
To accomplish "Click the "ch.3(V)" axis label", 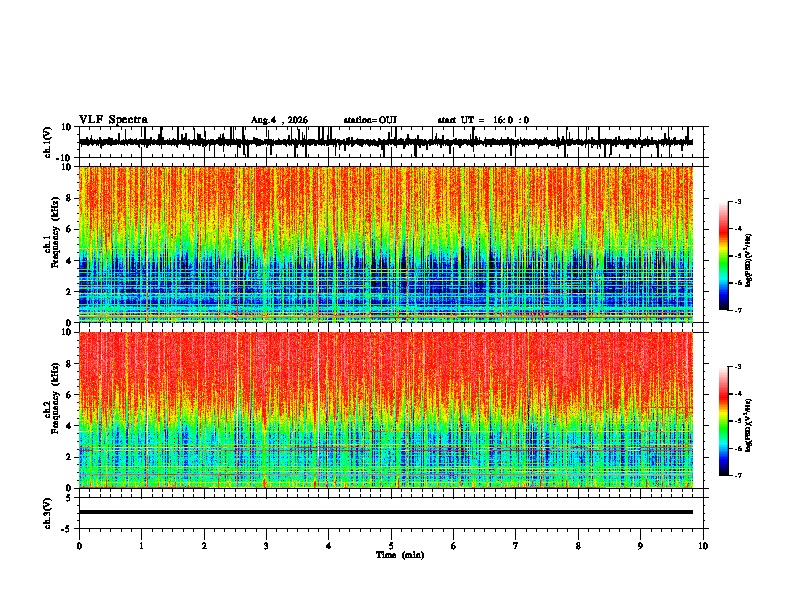I will tap(48, 514).
